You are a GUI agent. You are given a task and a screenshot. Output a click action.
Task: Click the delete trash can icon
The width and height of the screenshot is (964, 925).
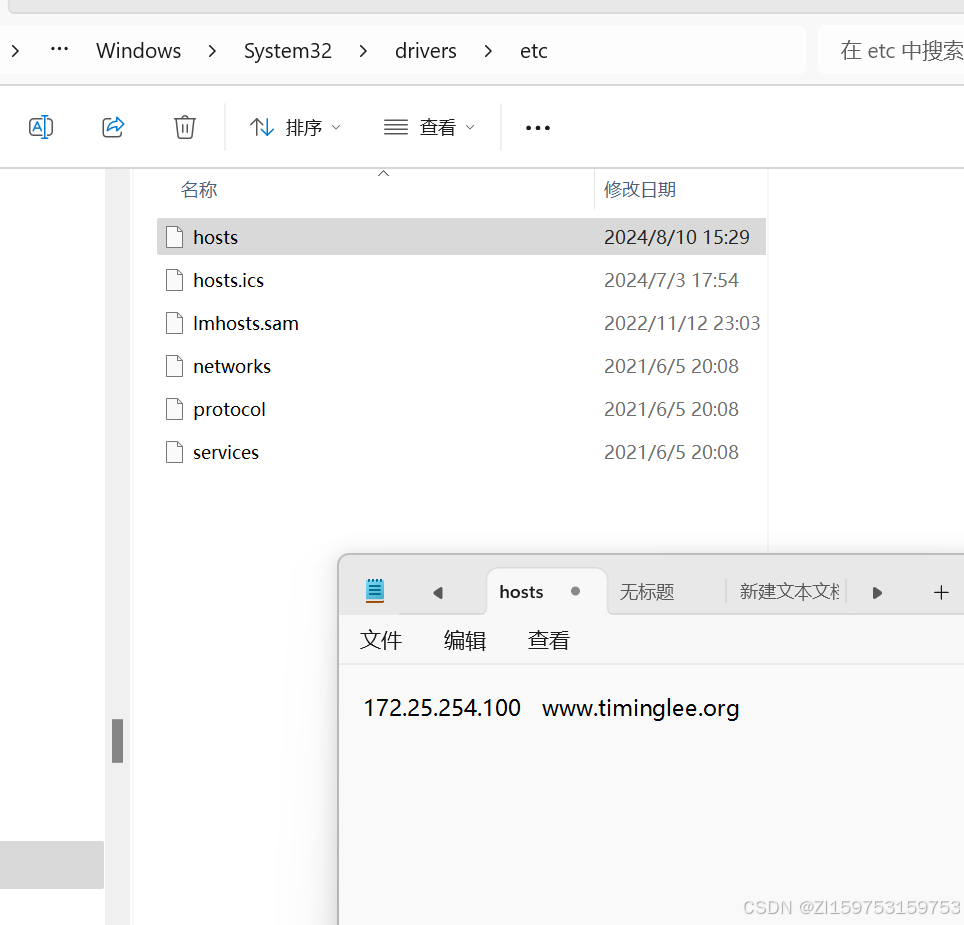[185, 127]
